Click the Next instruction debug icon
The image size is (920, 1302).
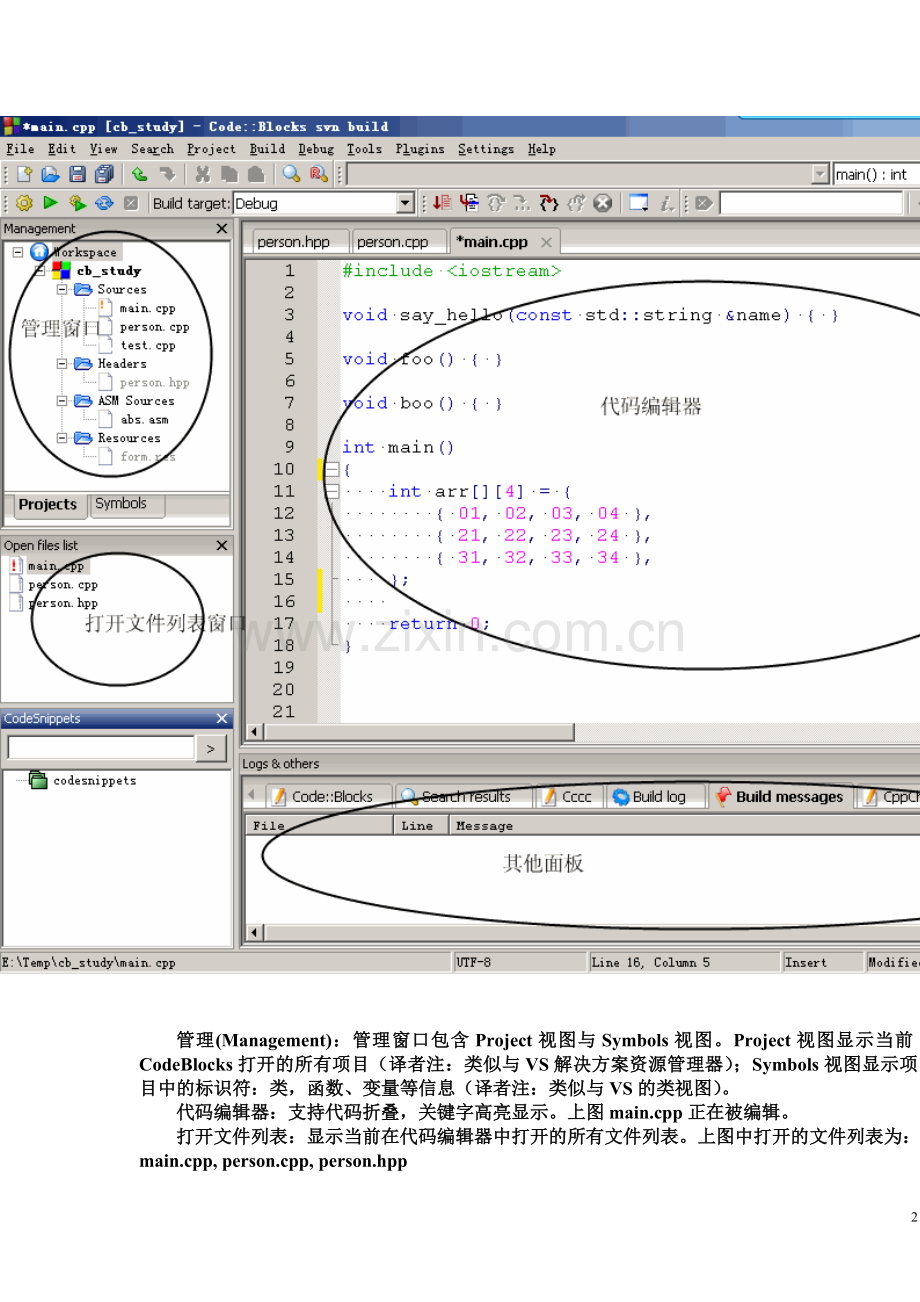tap(522, 203)
